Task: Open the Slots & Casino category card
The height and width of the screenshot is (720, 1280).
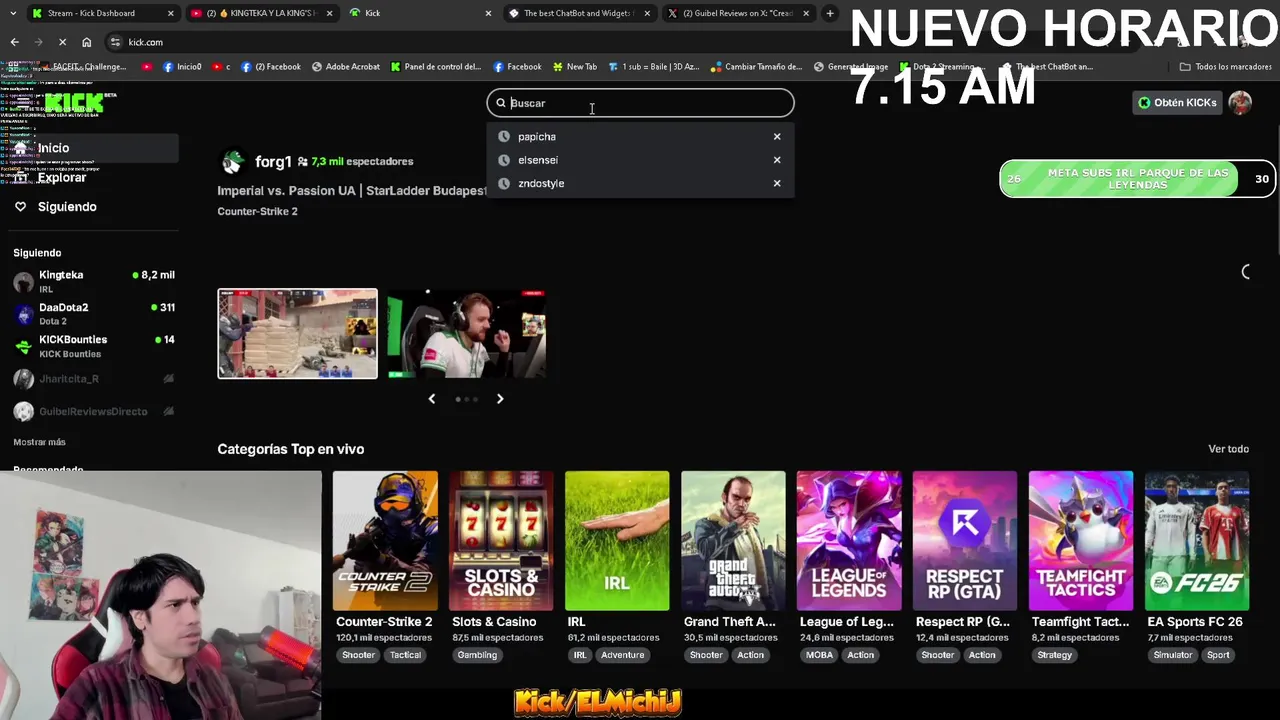Action: [501, 541]
